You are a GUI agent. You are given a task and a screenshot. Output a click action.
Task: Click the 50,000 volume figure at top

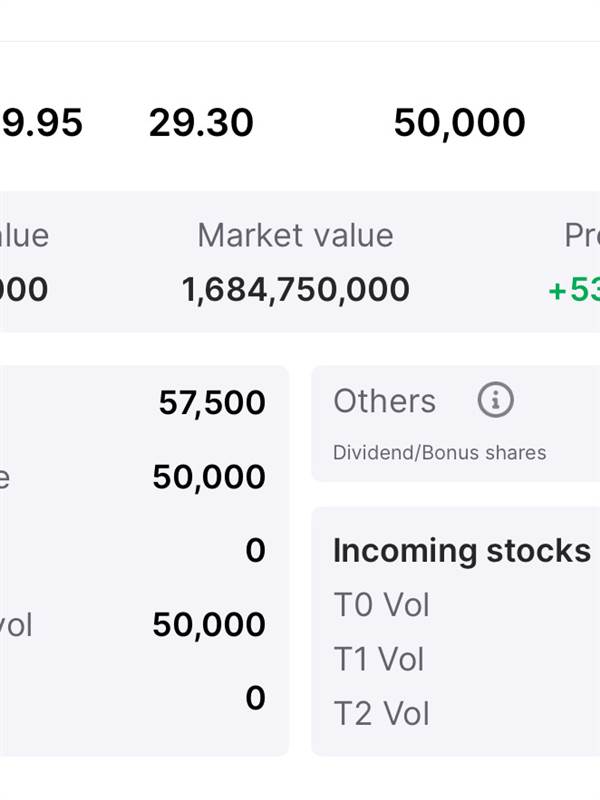(459, 123)
